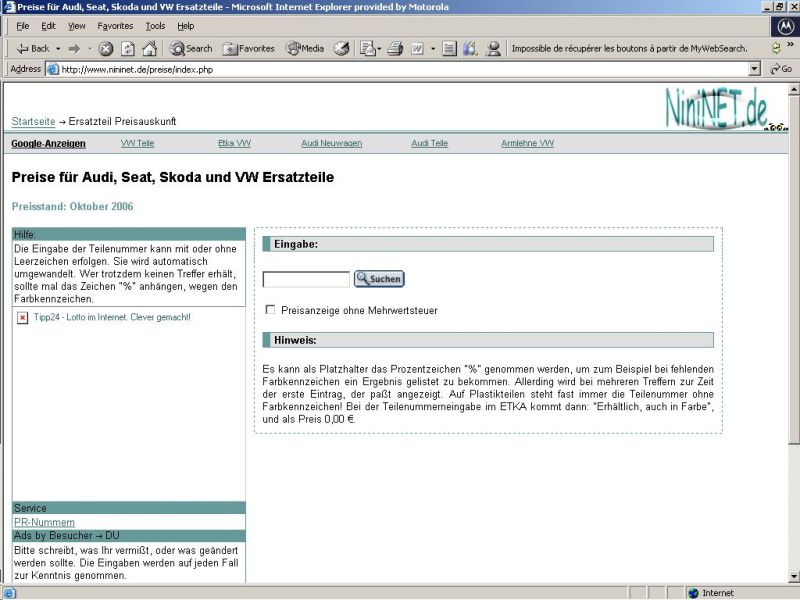Open the Mail toolbar icon
The image size is (800, 600).
click(367, 48)
